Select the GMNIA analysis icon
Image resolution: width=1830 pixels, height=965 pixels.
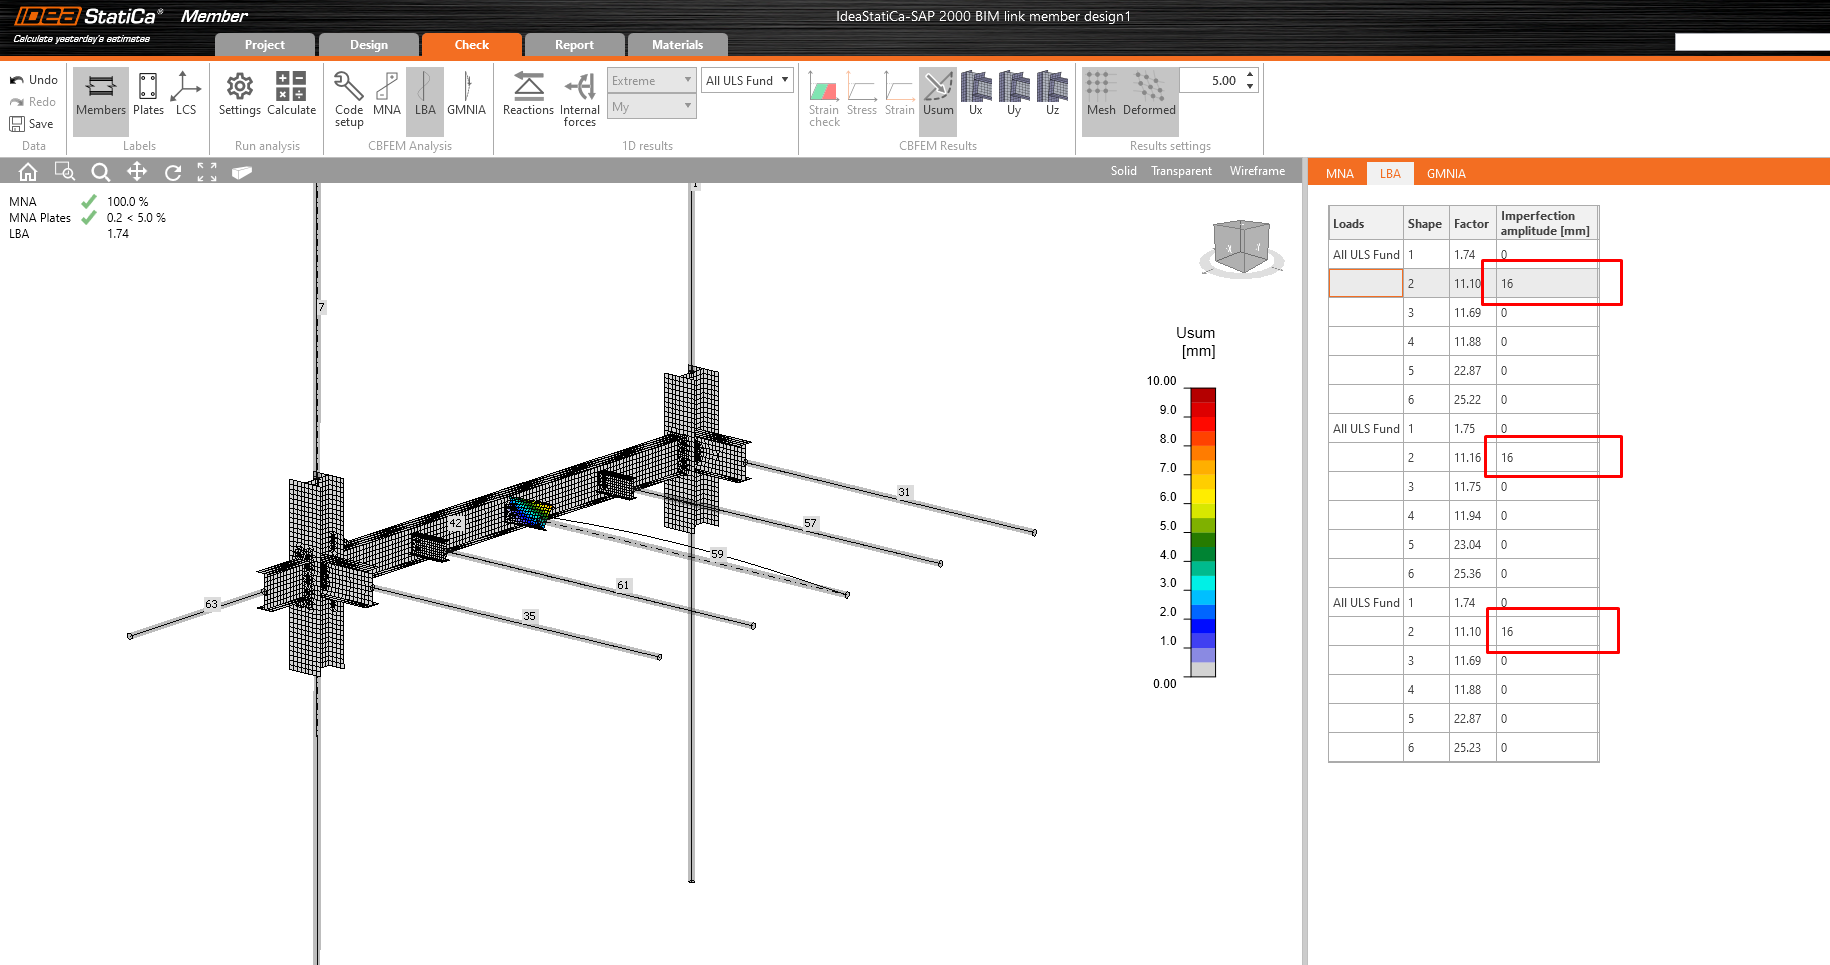[x=466, y=94]
